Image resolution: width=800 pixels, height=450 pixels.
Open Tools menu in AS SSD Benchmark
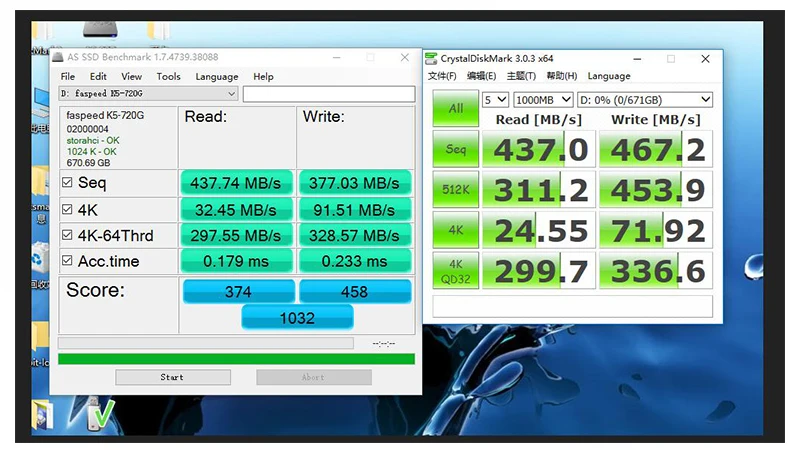[x=168, y=77]
